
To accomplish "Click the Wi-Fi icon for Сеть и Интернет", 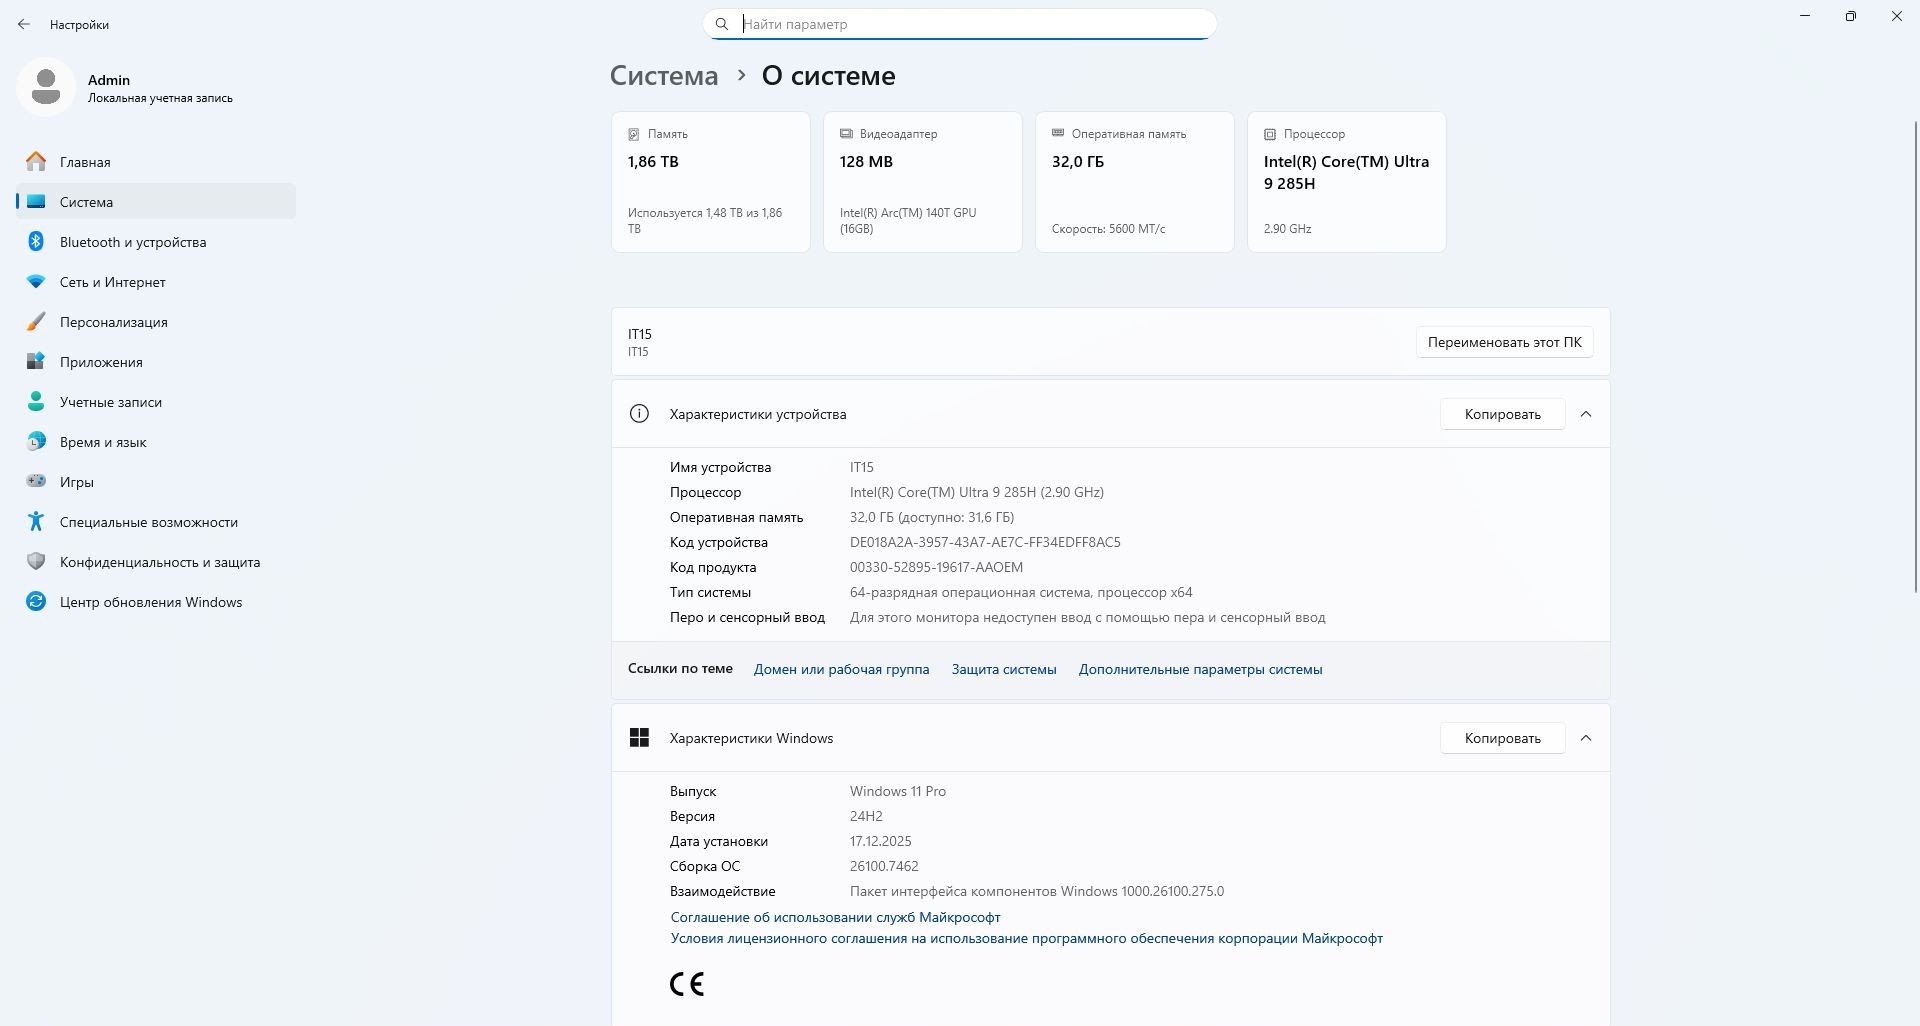I will point(36,282).
